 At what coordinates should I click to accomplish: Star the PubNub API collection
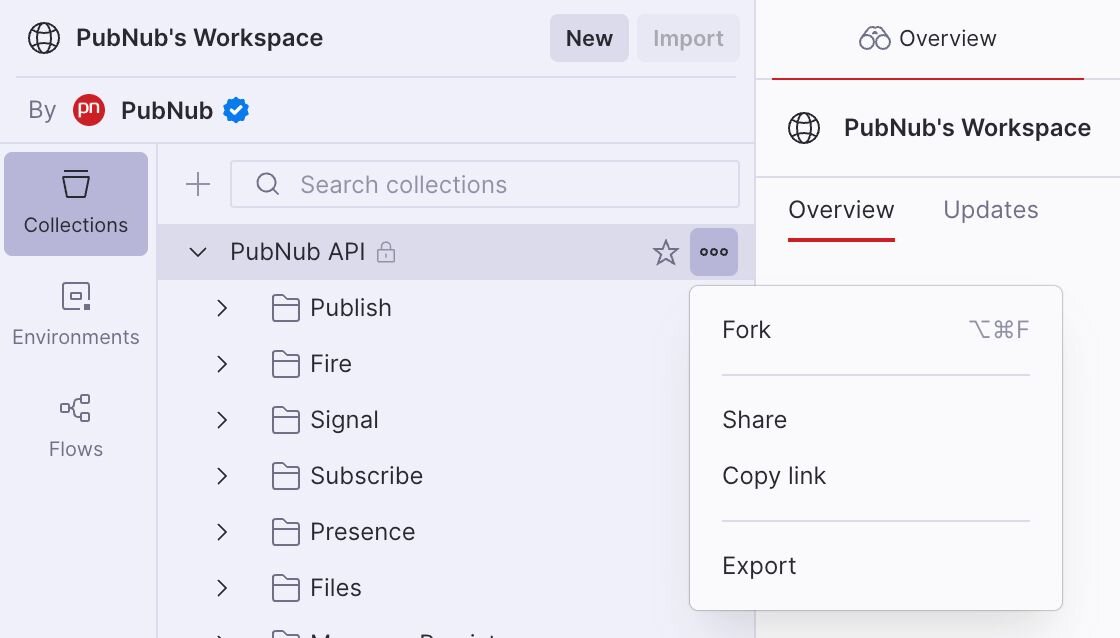(666, 252)
